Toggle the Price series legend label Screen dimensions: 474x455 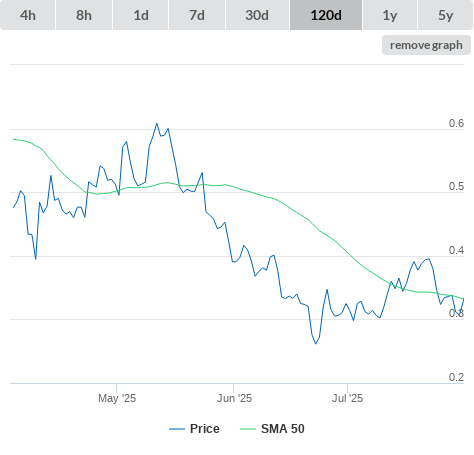[205, 429]
